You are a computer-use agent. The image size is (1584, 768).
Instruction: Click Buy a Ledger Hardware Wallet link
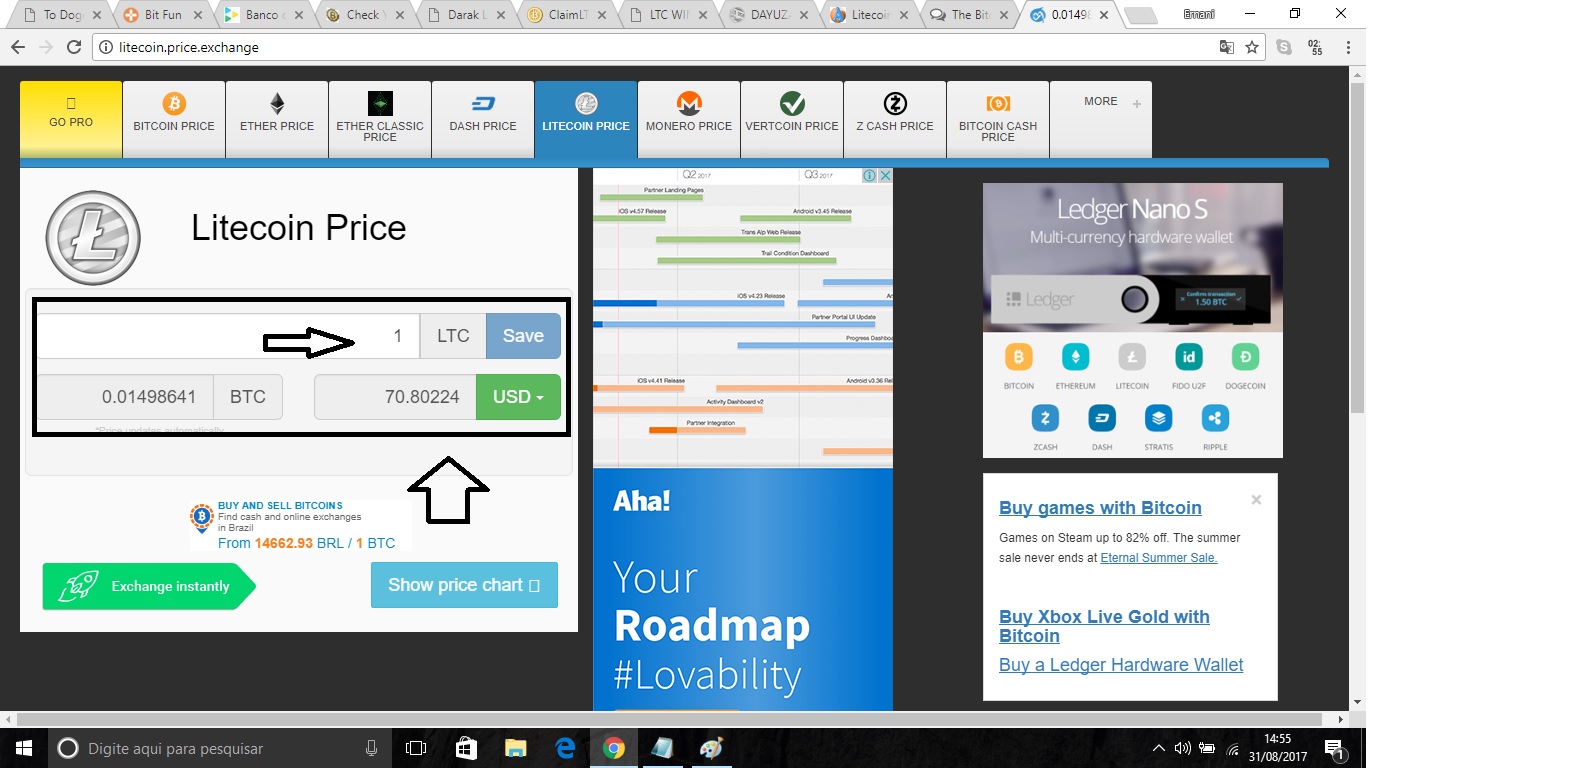[x=1121, y=665]
